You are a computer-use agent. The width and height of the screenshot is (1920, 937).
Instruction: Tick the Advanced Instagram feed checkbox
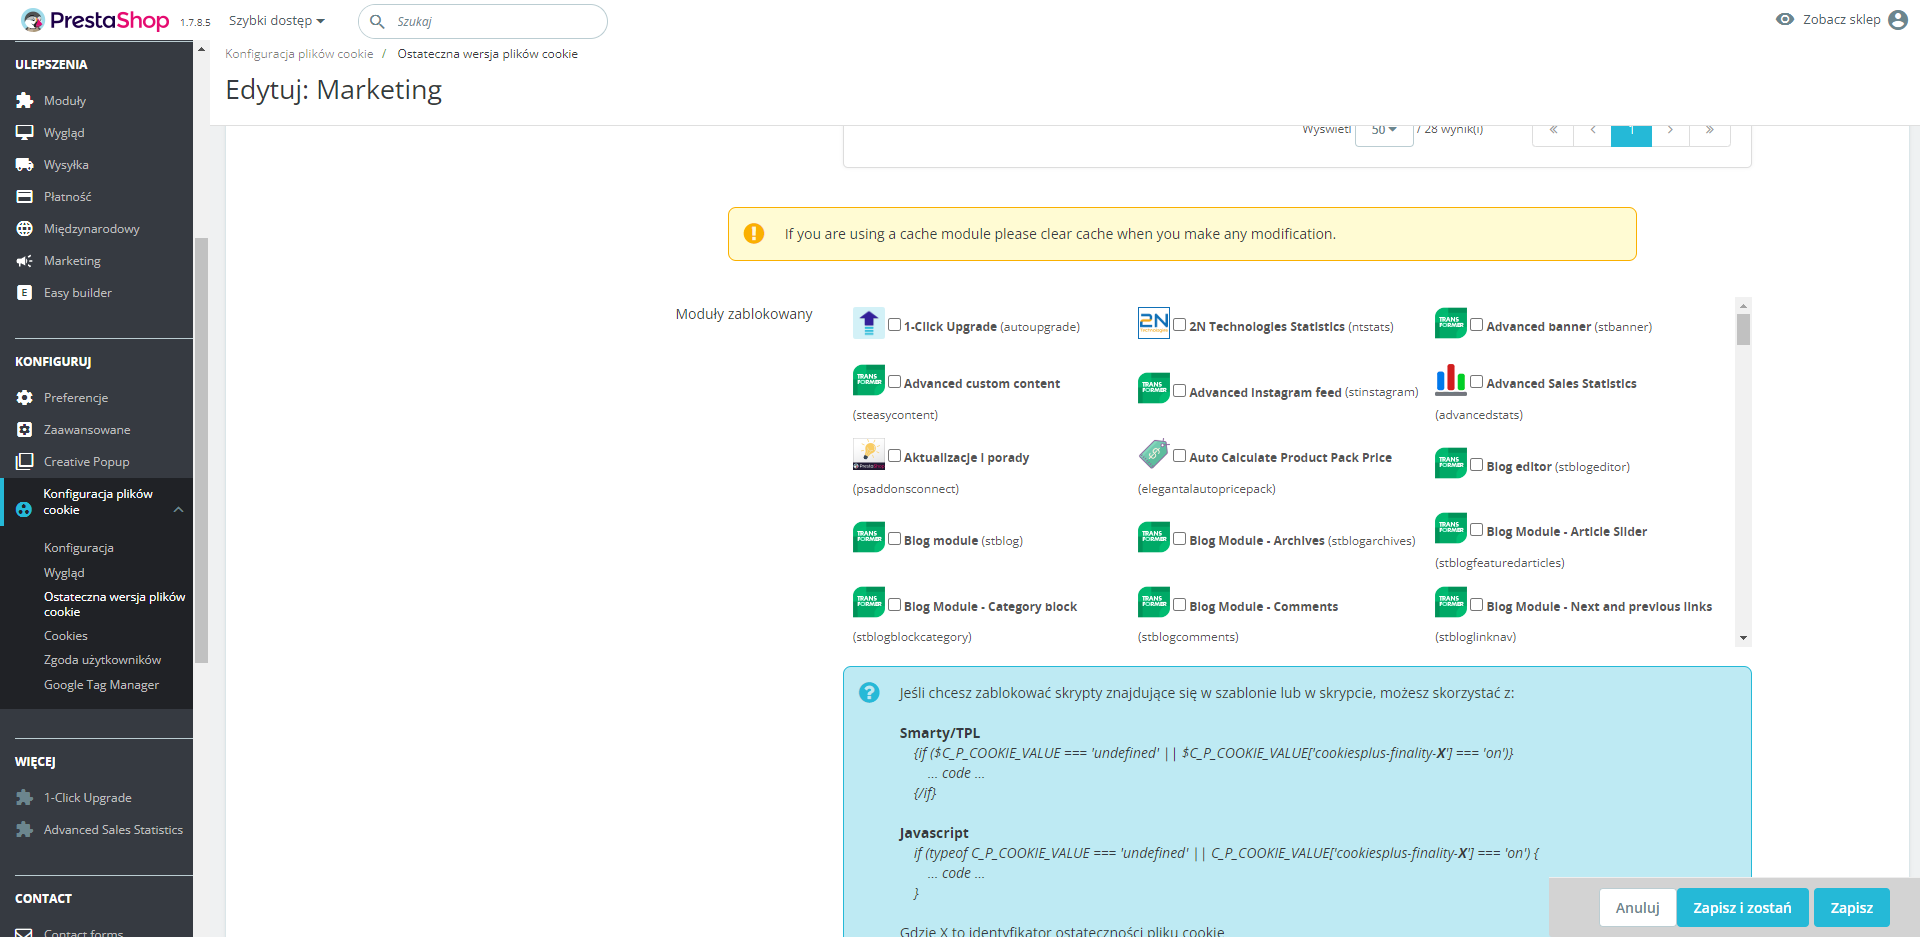point(1180,391)
